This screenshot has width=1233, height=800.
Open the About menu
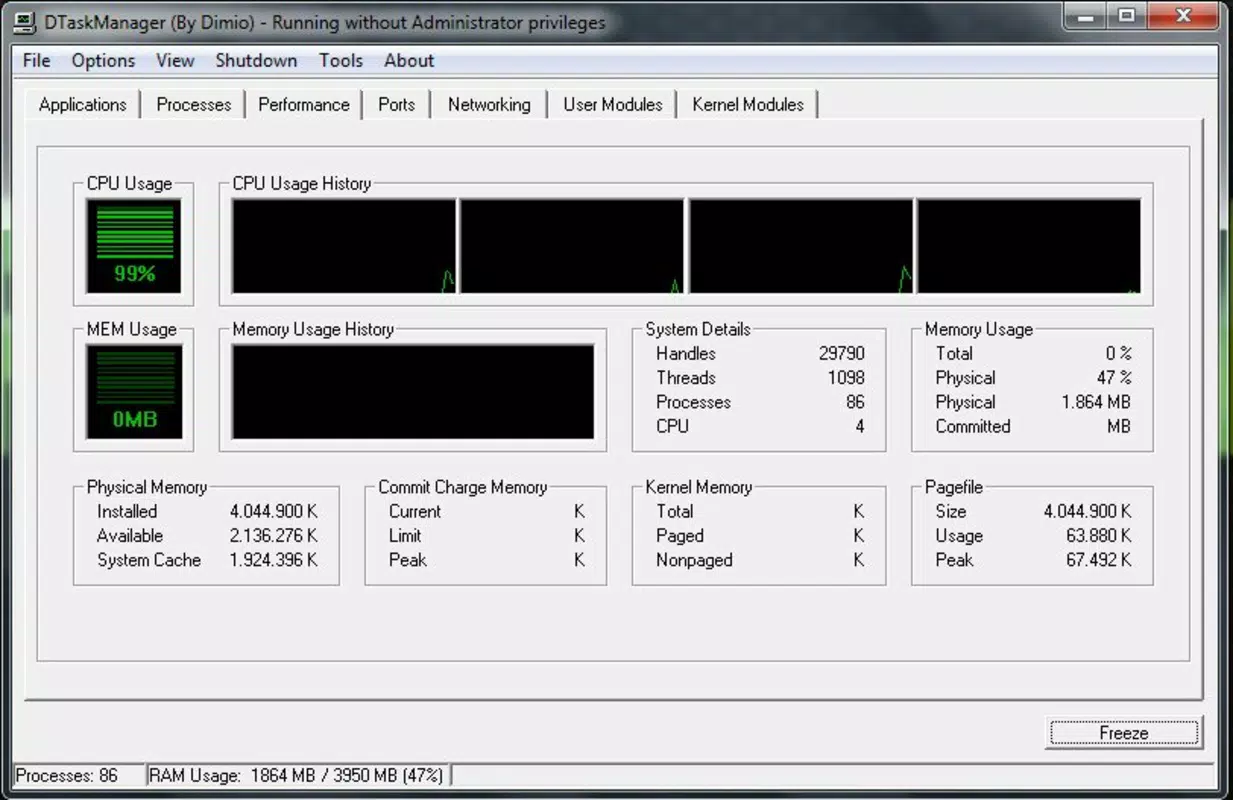(409, 60)
